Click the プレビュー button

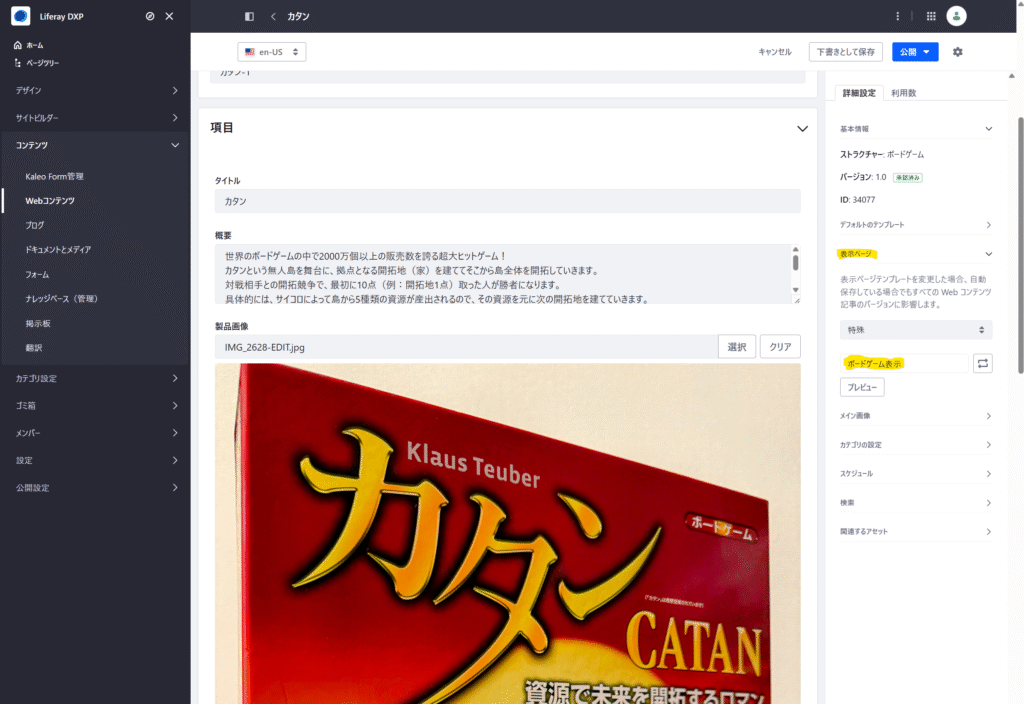click(862, 387)
